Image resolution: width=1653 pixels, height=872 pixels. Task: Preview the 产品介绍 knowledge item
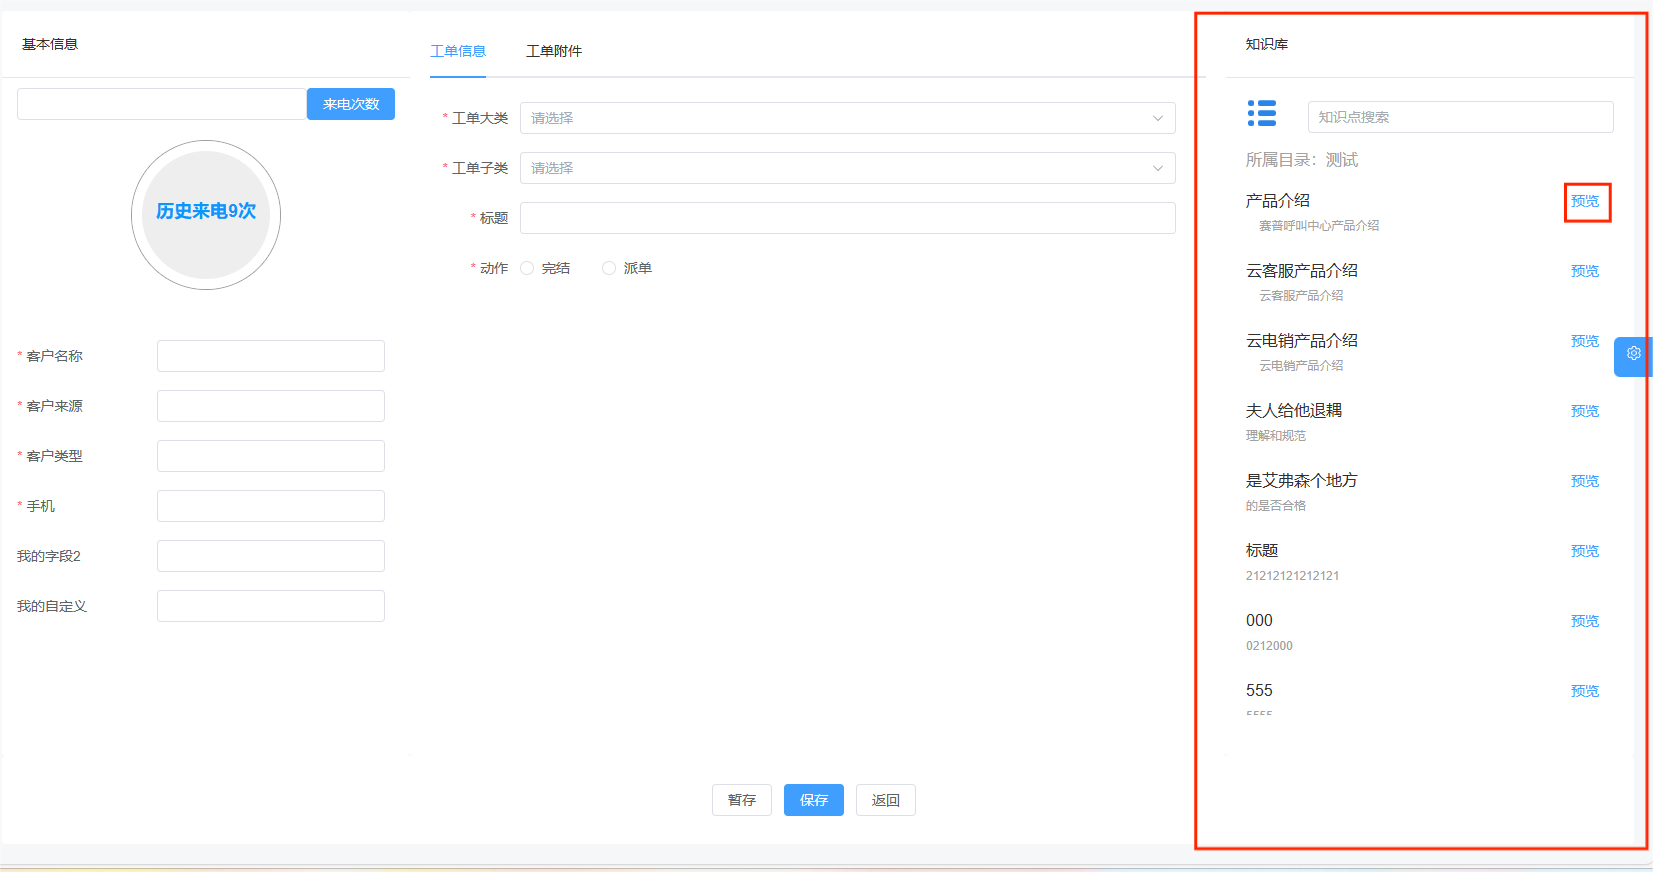tap(1585, 201)
